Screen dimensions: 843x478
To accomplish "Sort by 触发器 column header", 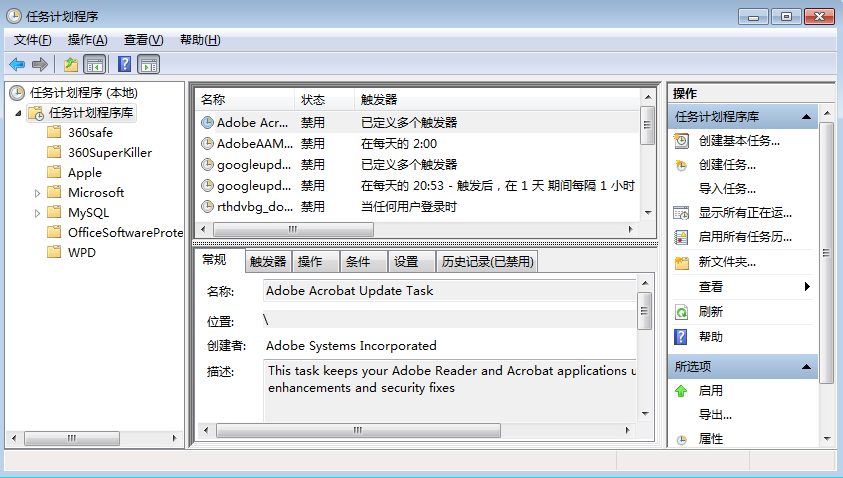I will [497, 99].
